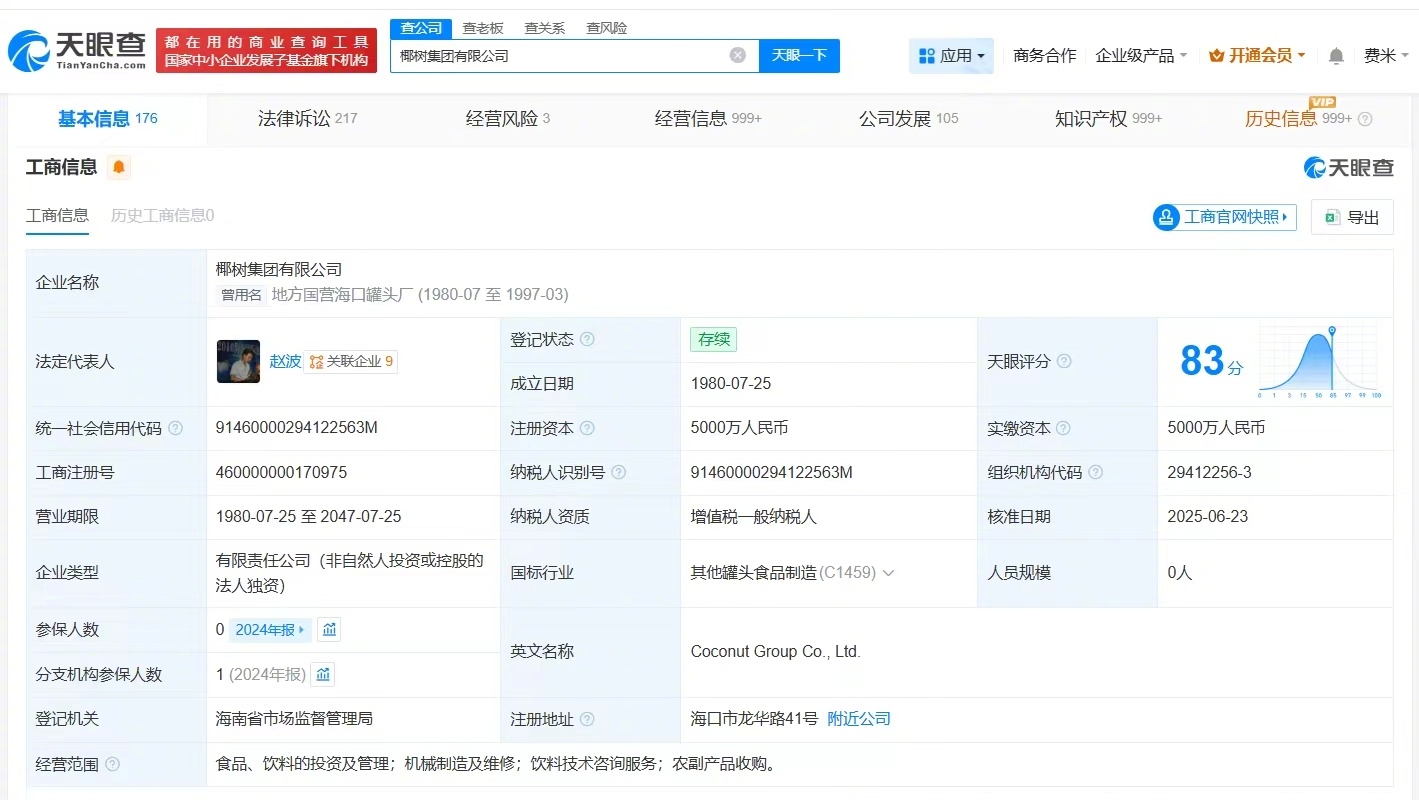
Task: Select the 查老板 search tab
Action: (484, 28)
